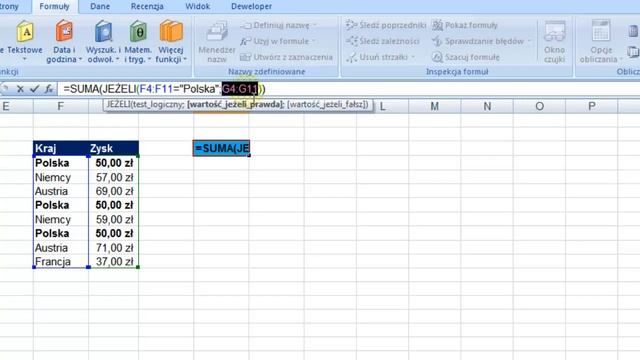Image resolution: width=640 pixels, height=360 pixels.
Task: Switch to the Recenzja tab
Action: (x=147, y=7)
